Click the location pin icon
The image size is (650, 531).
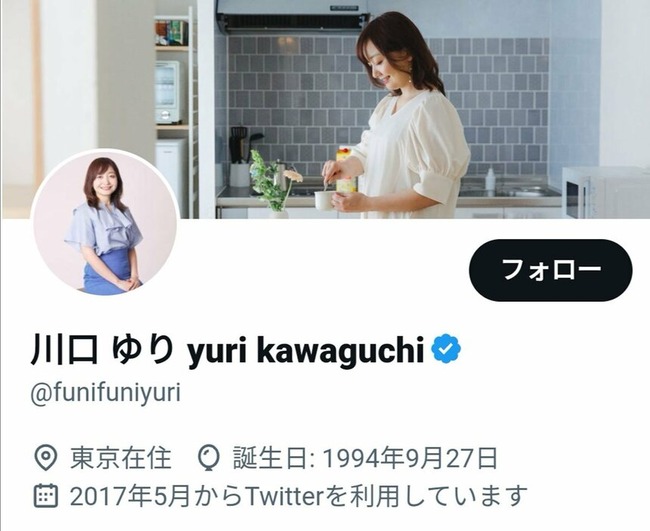click(x=45, y=458)
